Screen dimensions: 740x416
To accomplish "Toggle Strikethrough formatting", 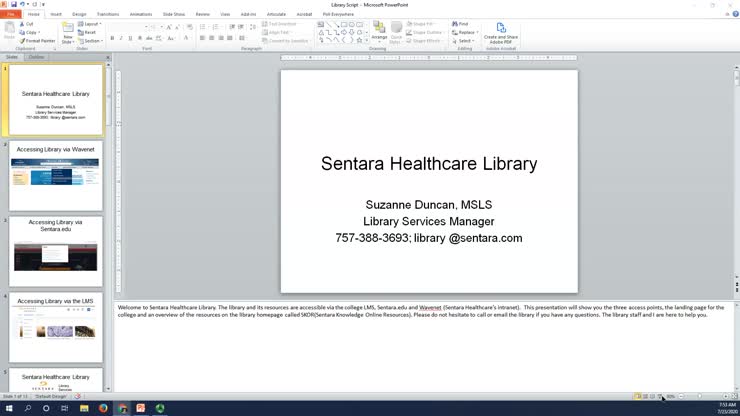I will pos(149,38).
